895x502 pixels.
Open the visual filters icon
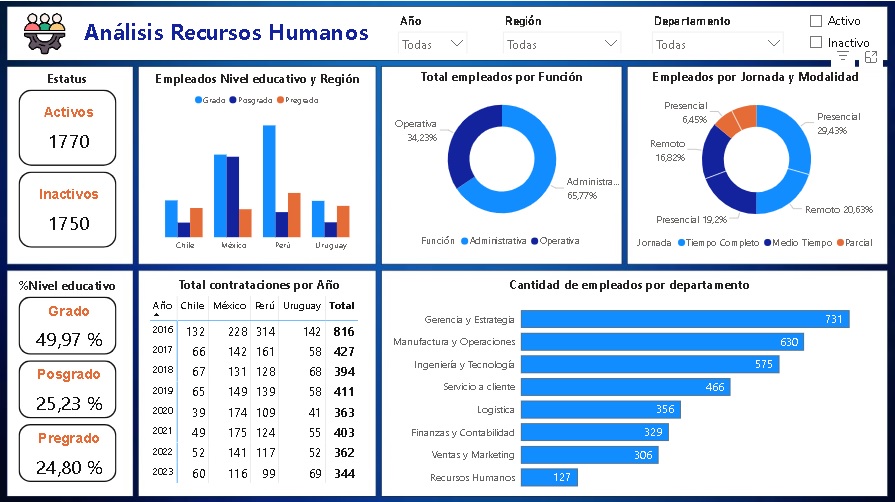[842, 58]
